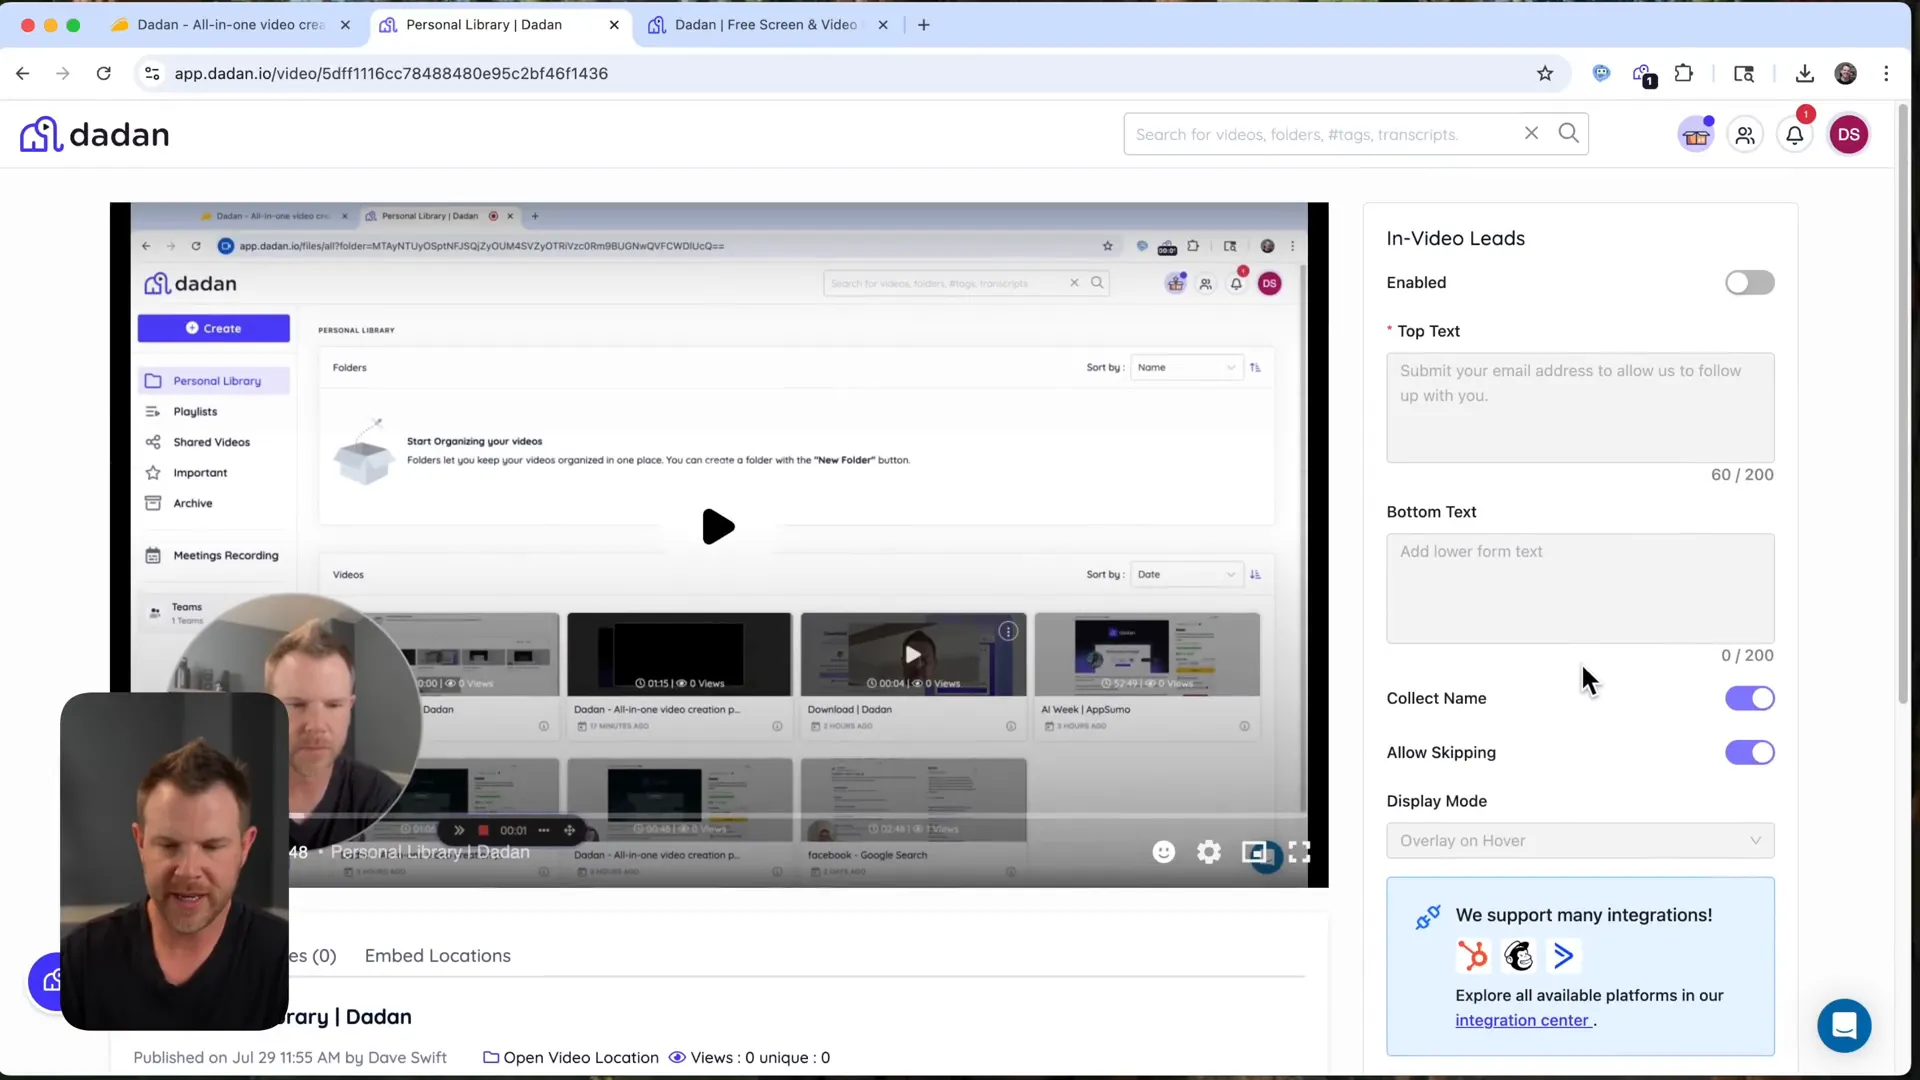Screen dimensions: 1920x1080
Task: Open the chat support bubble
Action: click(1844, 1025)
